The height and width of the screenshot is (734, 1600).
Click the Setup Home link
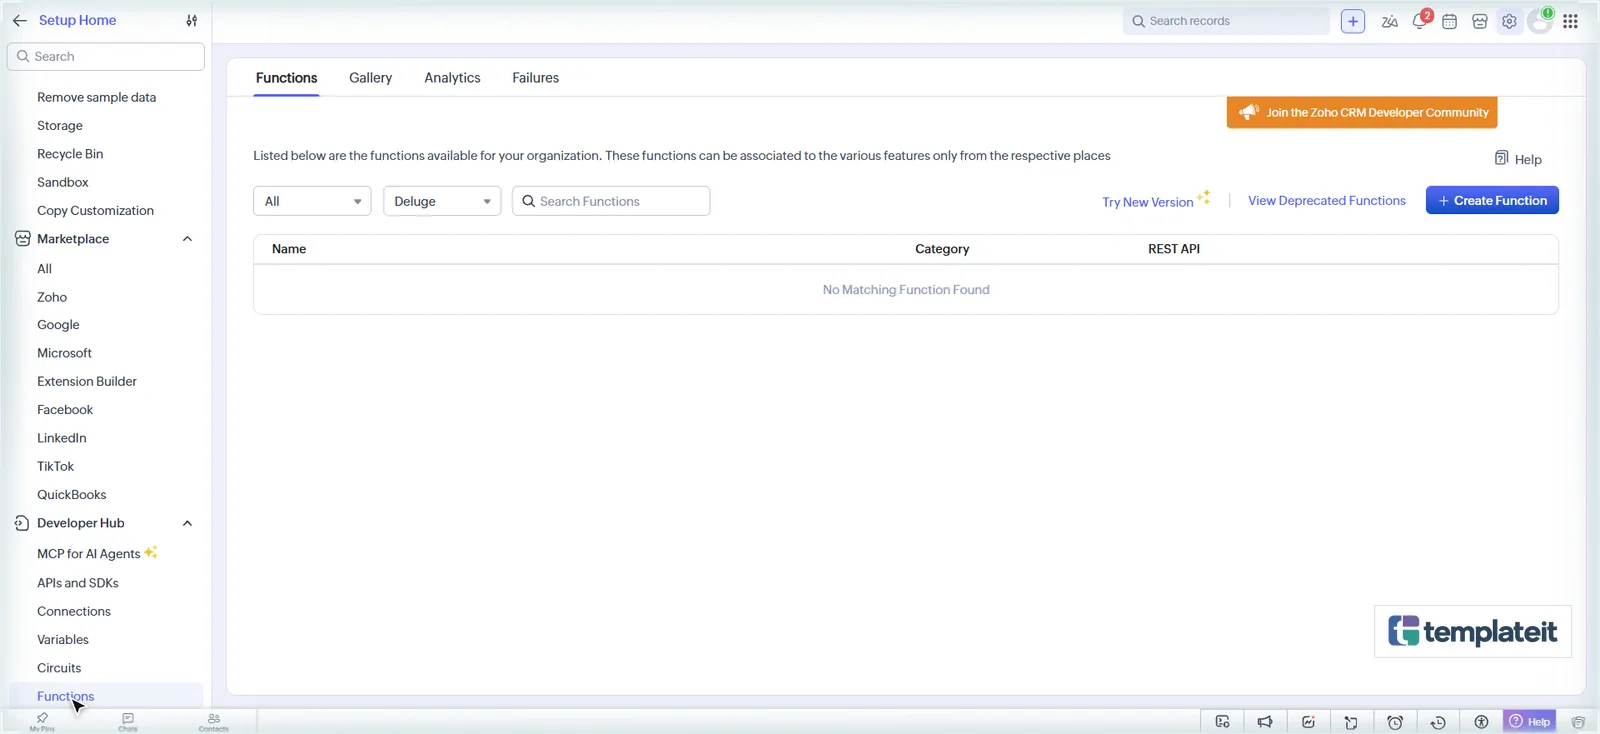click(x=77, y=20)
